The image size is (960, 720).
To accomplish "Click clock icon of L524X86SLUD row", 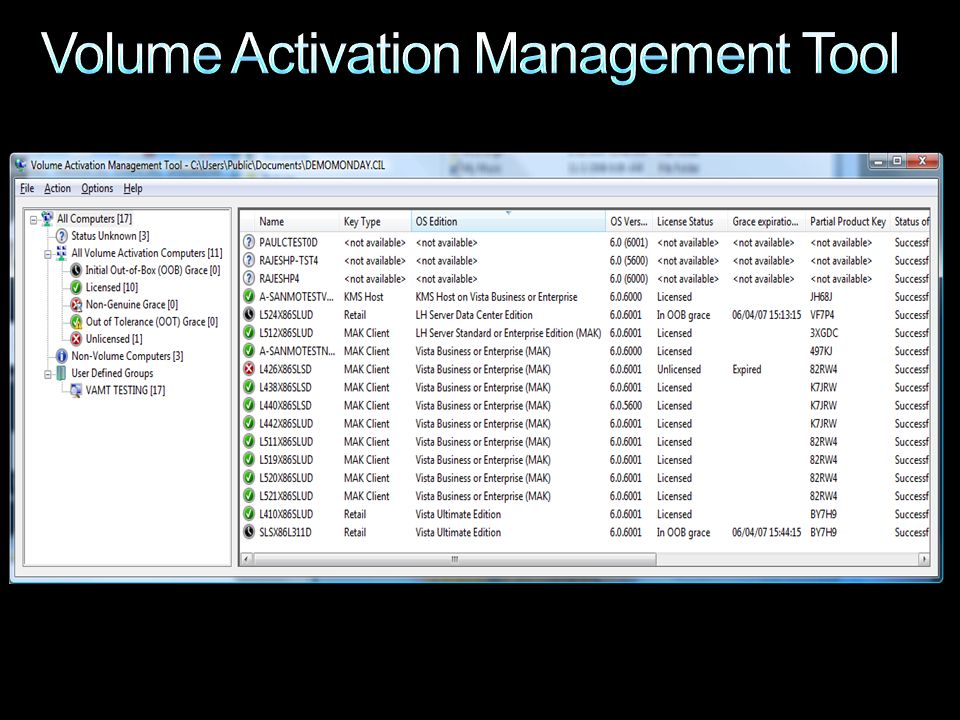I will 249,315.
